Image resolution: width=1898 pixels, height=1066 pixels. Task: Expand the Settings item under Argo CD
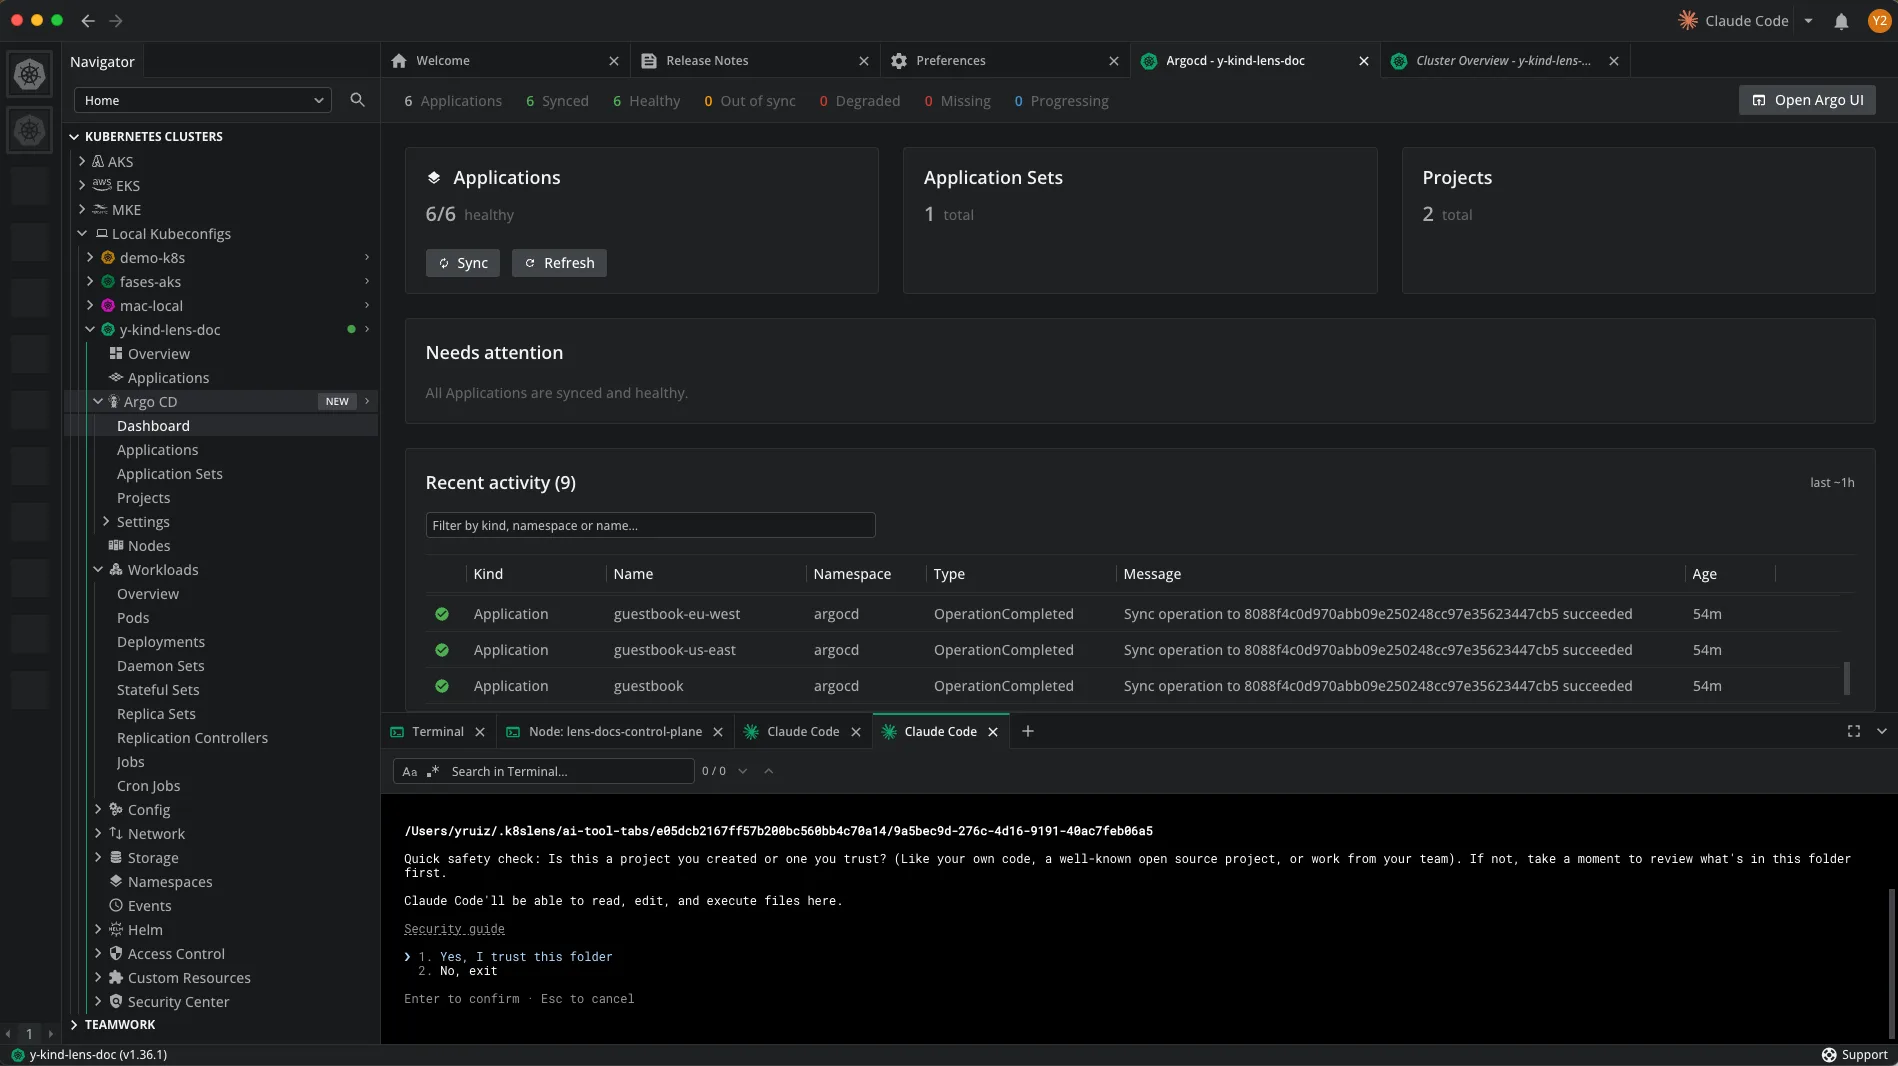106,521
